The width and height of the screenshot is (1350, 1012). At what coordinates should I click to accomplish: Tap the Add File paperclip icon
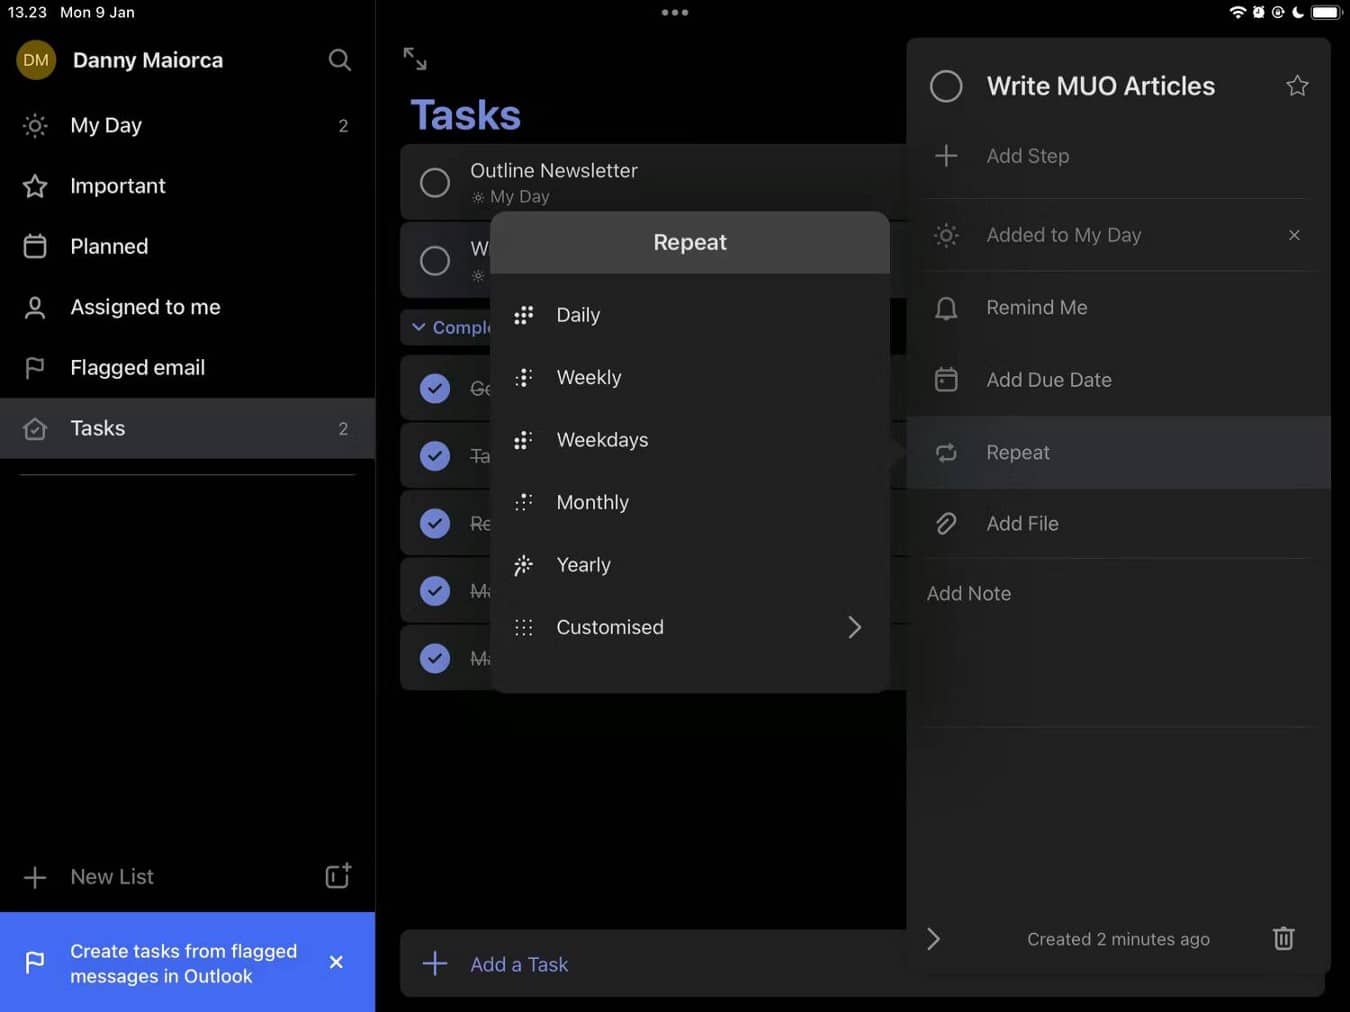(x=946, y=523)
